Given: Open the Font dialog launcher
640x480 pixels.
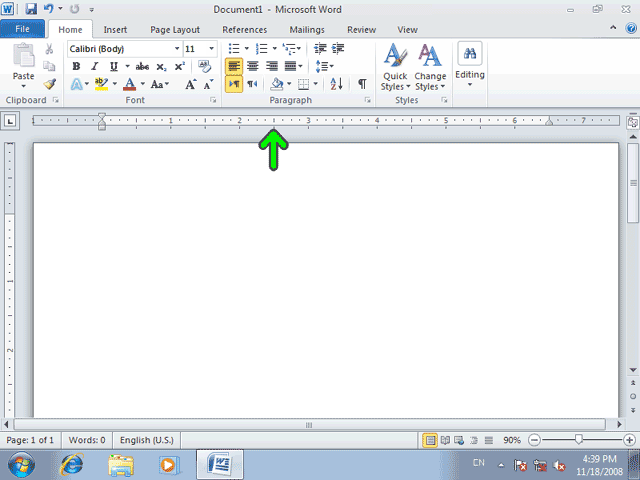Looking at the screenshot, I should (x=213, y=100).
